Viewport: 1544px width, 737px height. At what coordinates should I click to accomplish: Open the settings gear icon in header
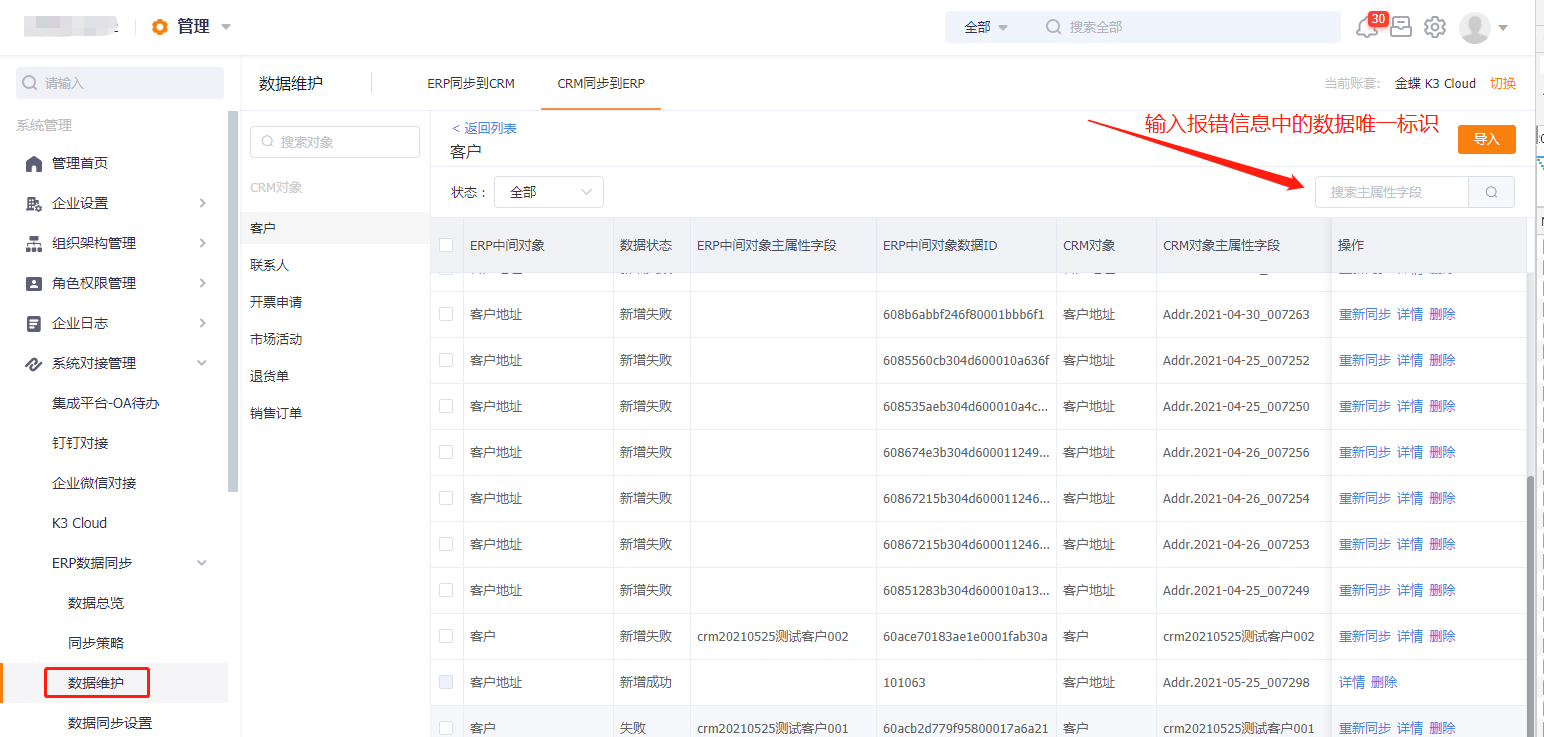[x=1435, y=27]
